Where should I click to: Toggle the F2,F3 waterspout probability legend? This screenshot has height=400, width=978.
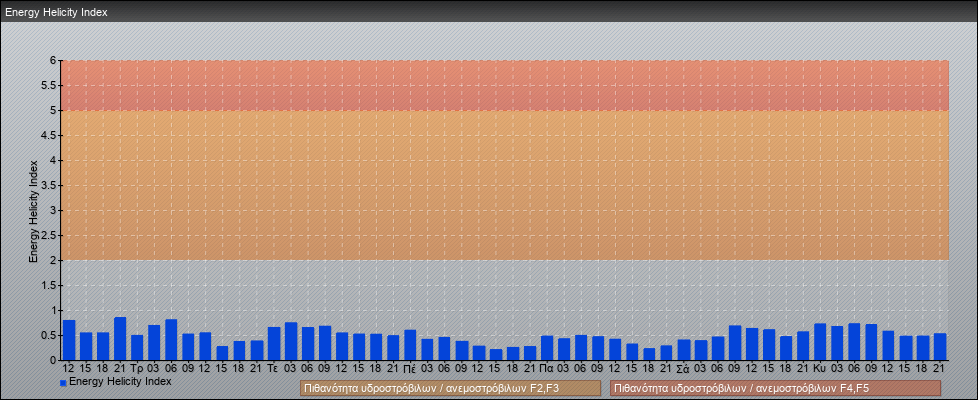450,388
